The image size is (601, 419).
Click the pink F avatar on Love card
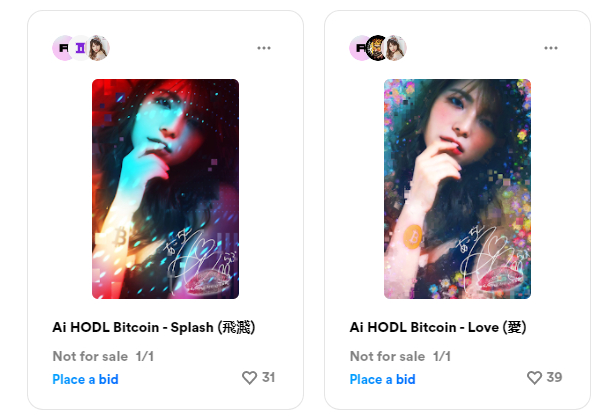359,48
